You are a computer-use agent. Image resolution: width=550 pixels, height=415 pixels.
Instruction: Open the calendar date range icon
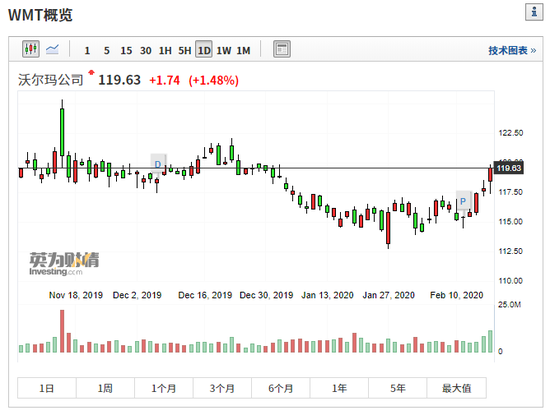(x=282, y=49)
